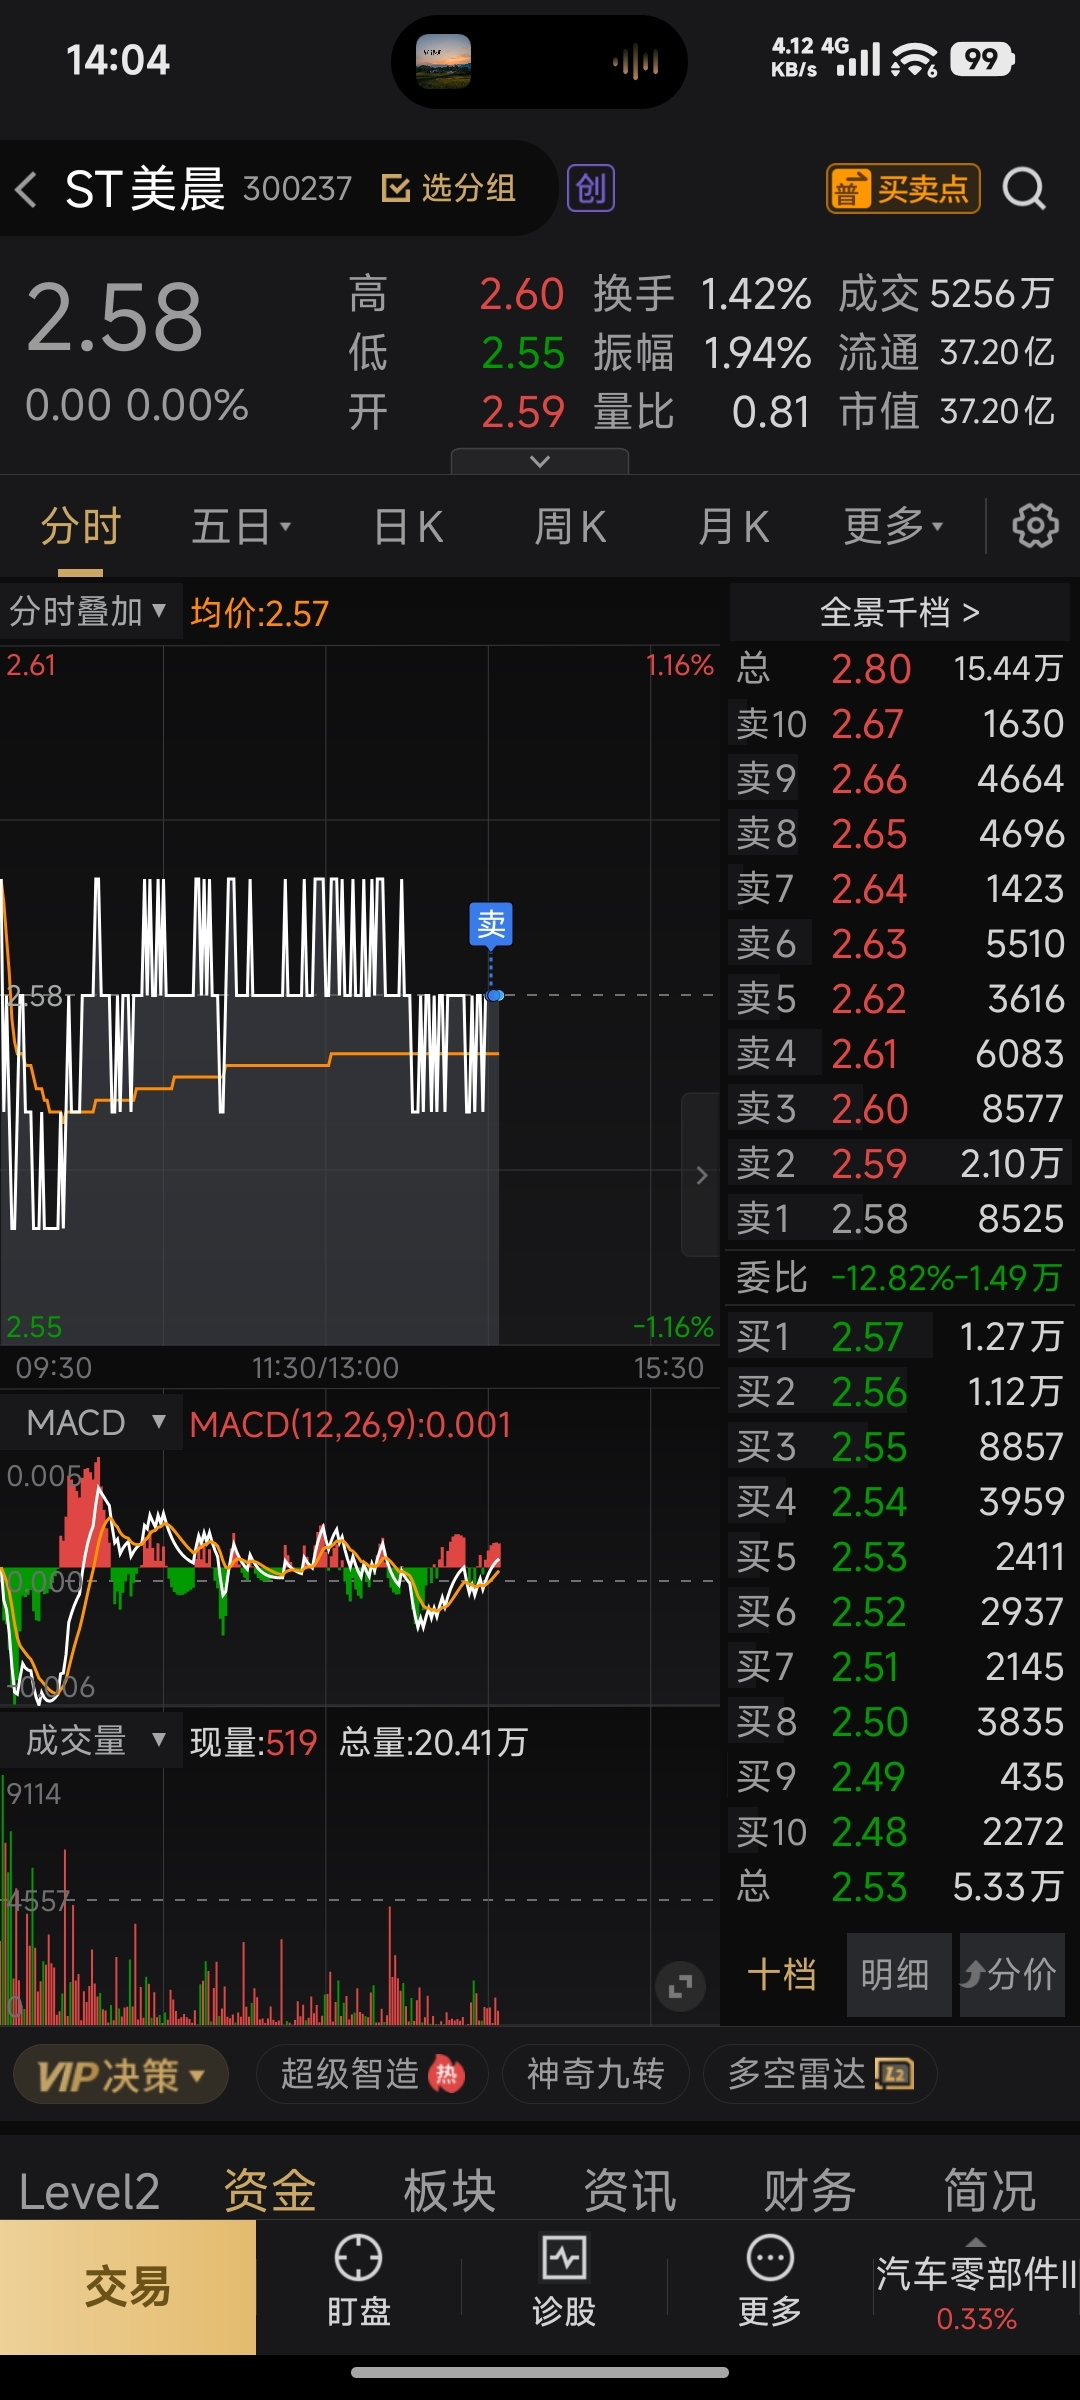
Task: Tap the 选分组 checkbox icon
Action: 396,188
